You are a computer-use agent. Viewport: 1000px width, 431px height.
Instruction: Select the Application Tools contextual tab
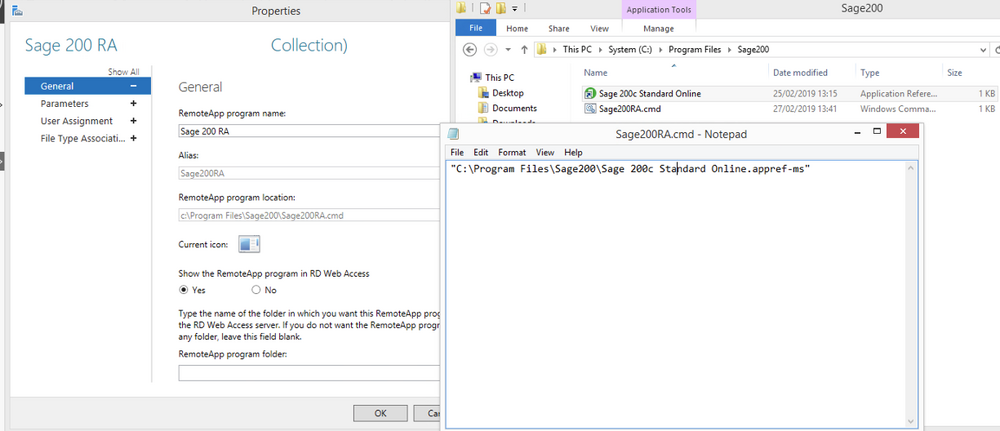tap(658, 10)
